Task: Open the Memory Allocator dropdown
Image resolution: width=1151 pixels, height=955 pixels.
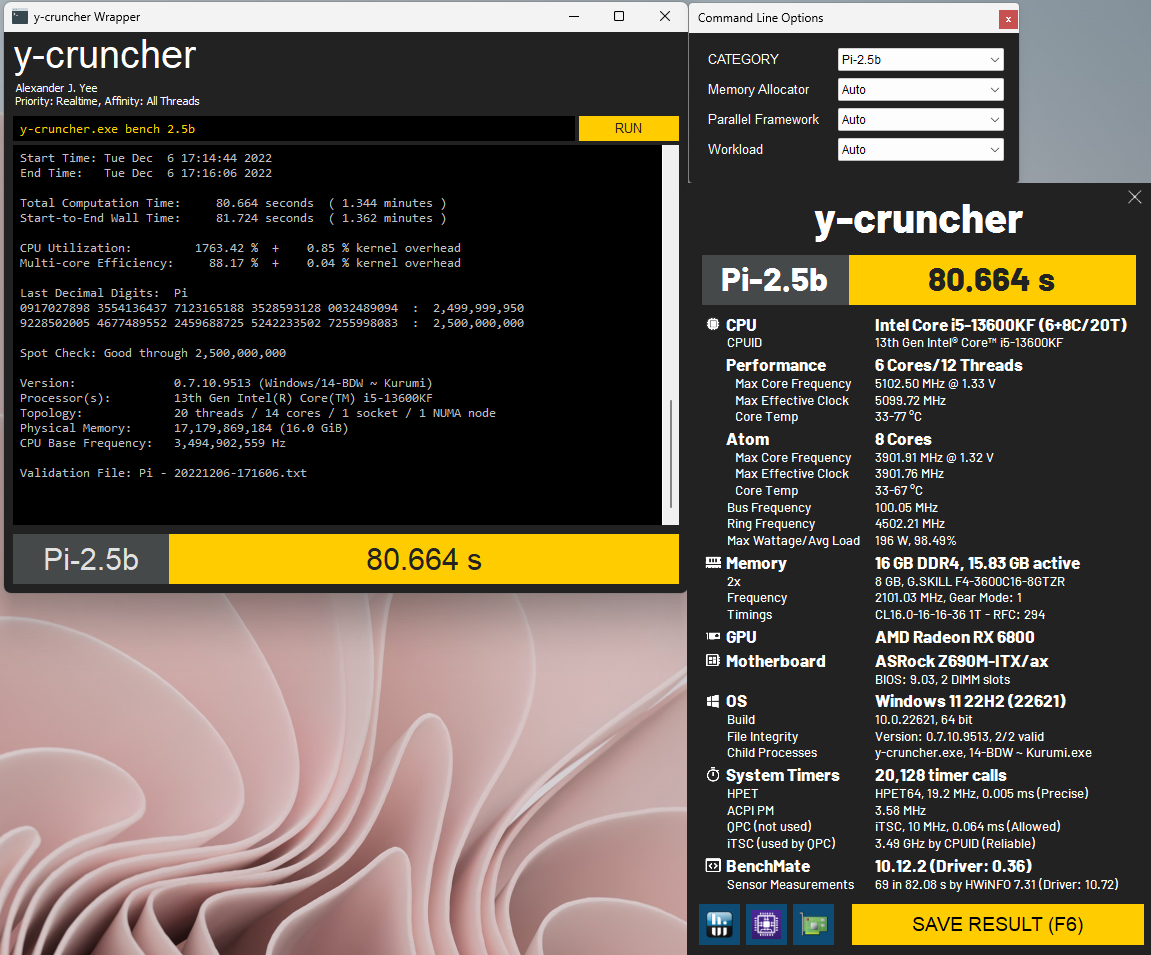Action: [x=921, y=90]
